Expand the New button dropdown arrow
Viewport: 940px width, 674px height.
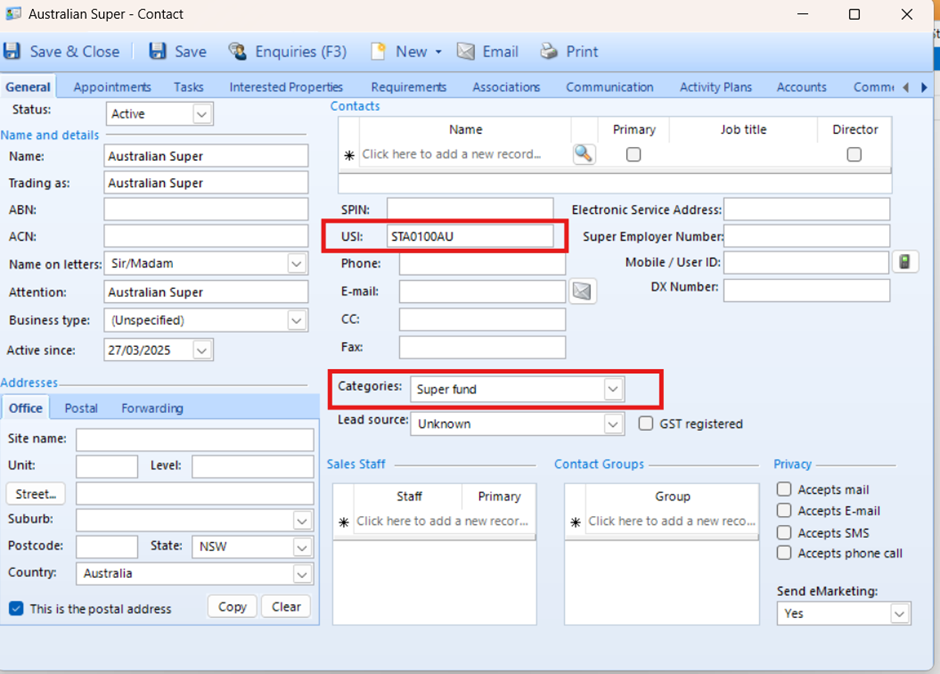pos(438,52)
